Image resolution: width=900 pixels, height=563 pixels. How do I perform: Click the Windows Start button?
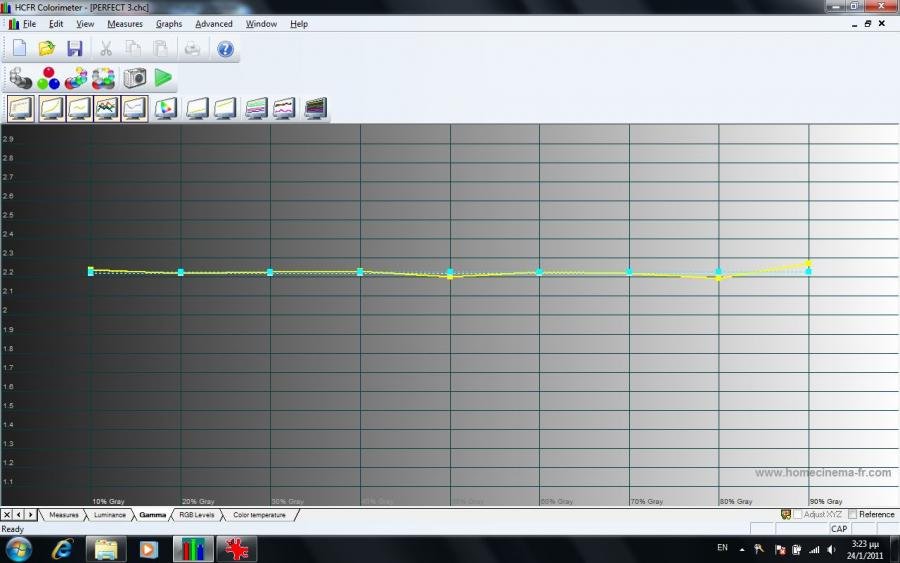click(19, 548)
